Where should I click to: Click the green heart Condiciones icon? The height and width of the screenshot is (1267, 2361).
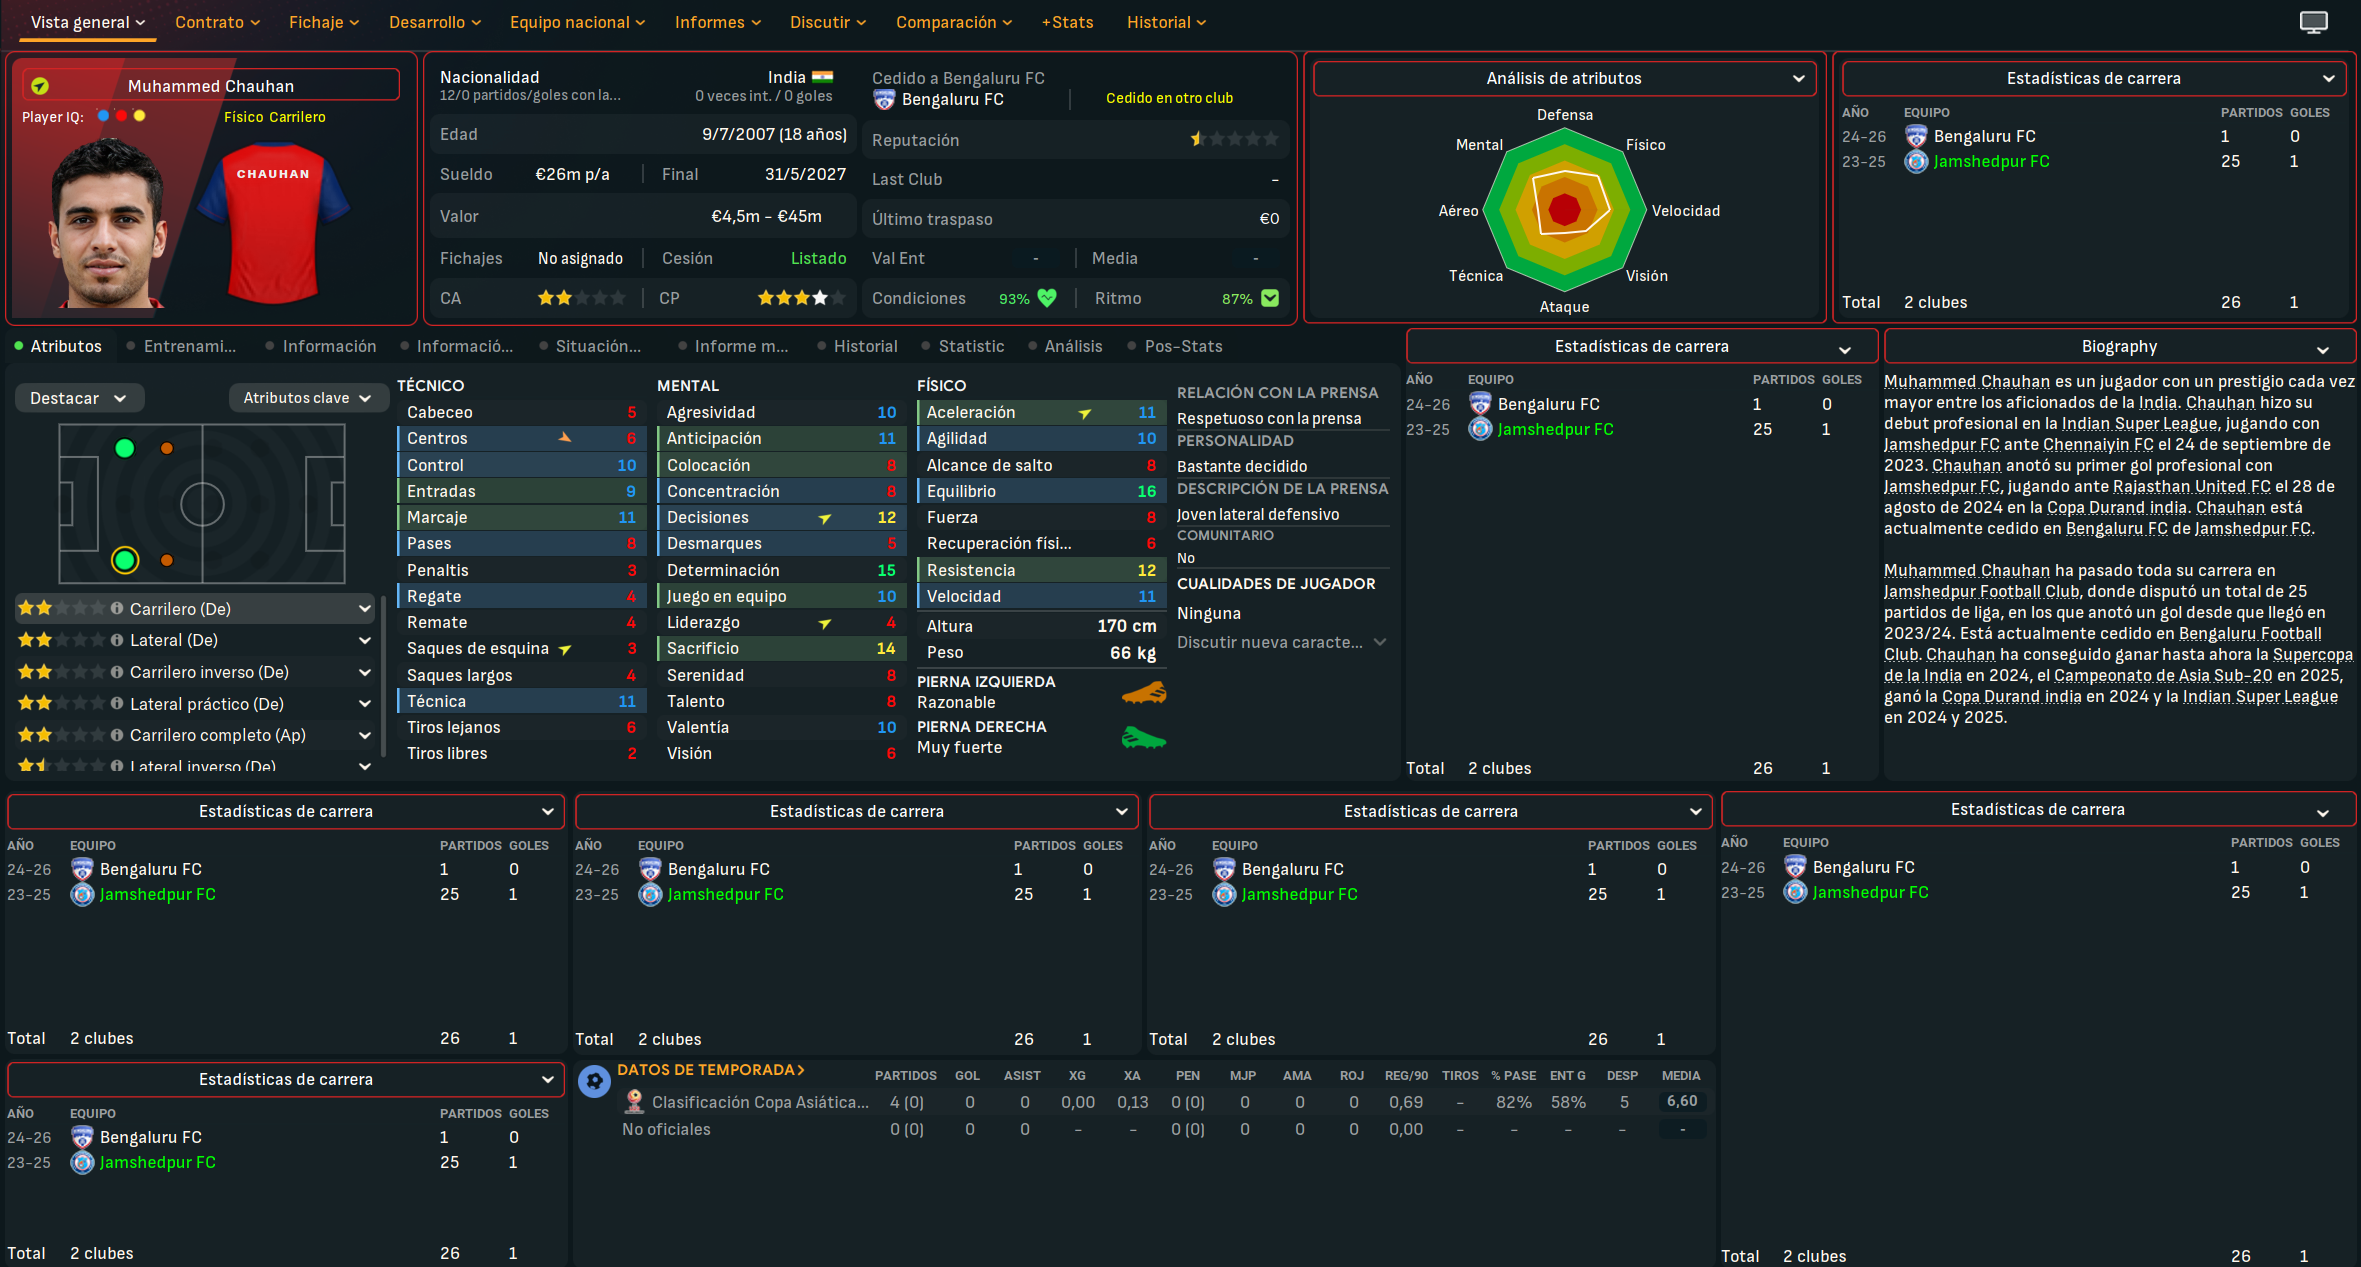click(1047, 298)
